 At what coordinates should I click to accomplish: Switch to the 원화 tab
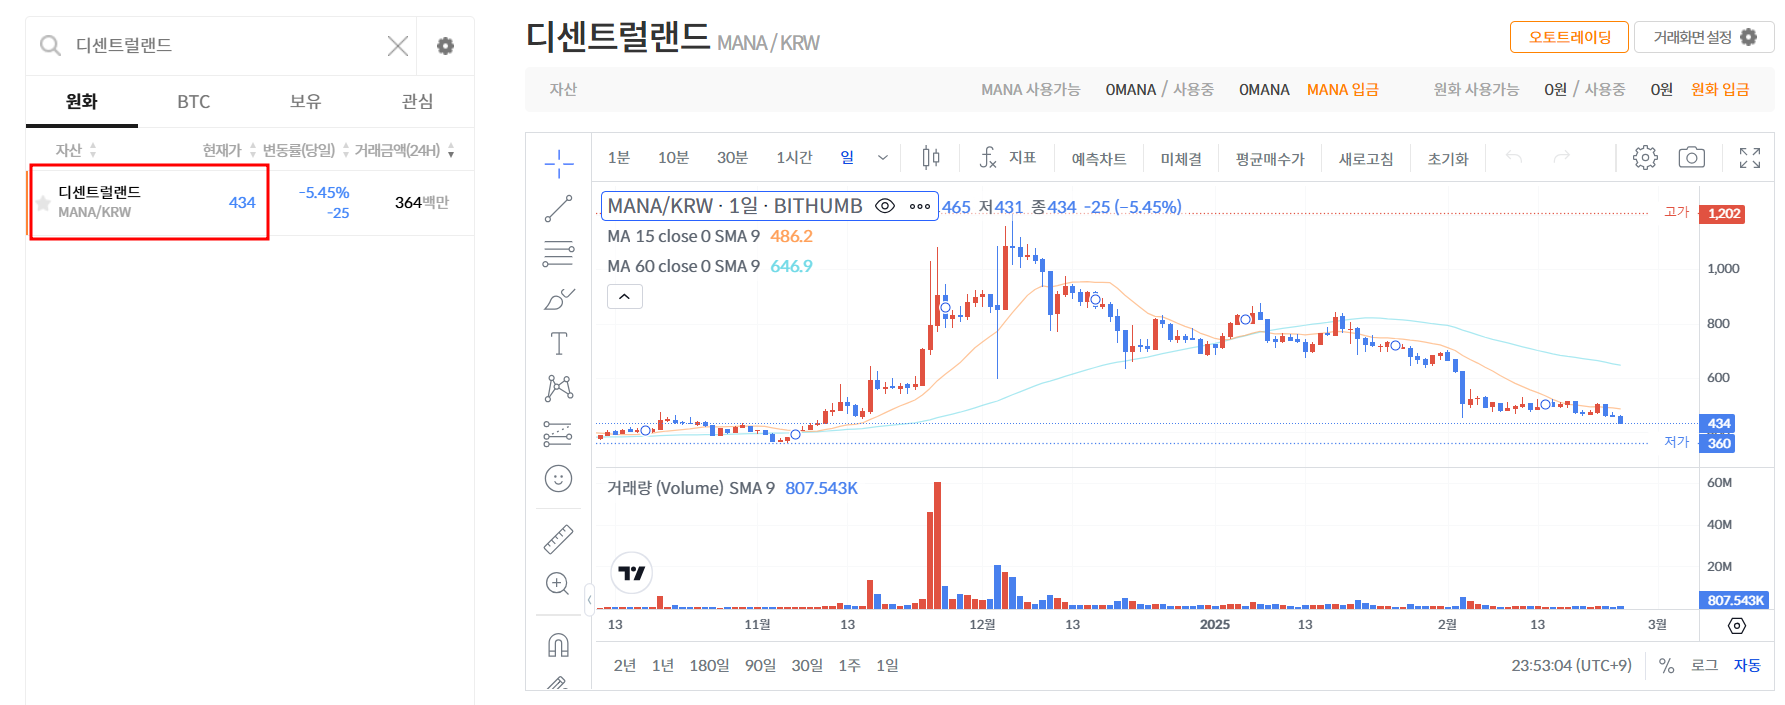82,102
